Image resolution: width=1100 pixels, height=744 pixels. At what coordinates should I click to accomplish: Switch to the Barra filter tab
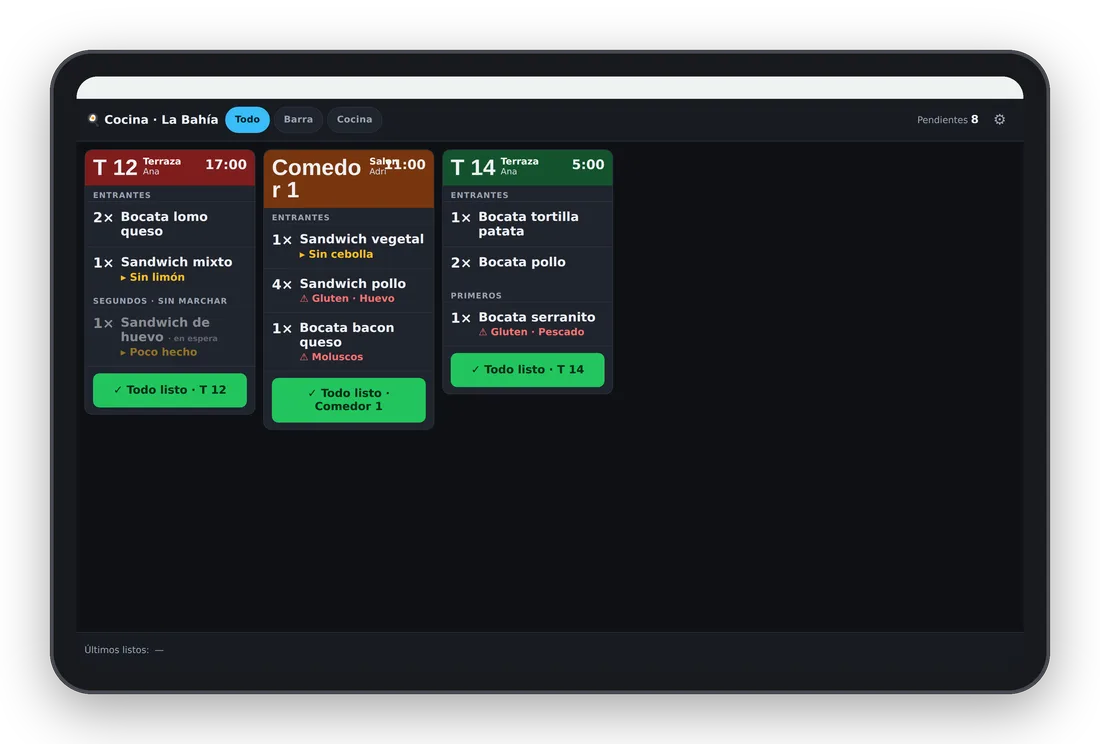[298, 119]
